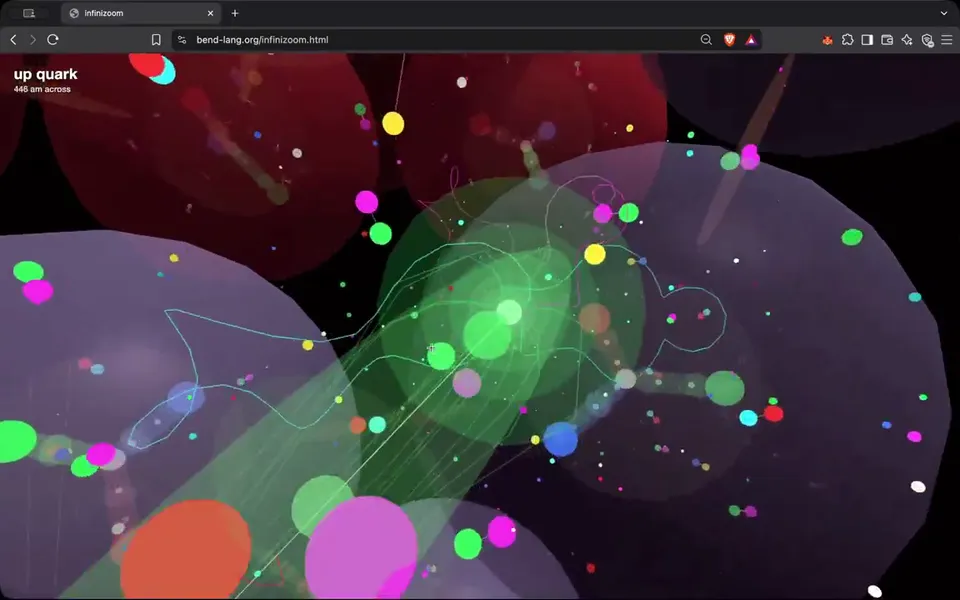This screenshot has width=960, height=600.
Task: Open a new tab
Action: [x=235, y=13]
